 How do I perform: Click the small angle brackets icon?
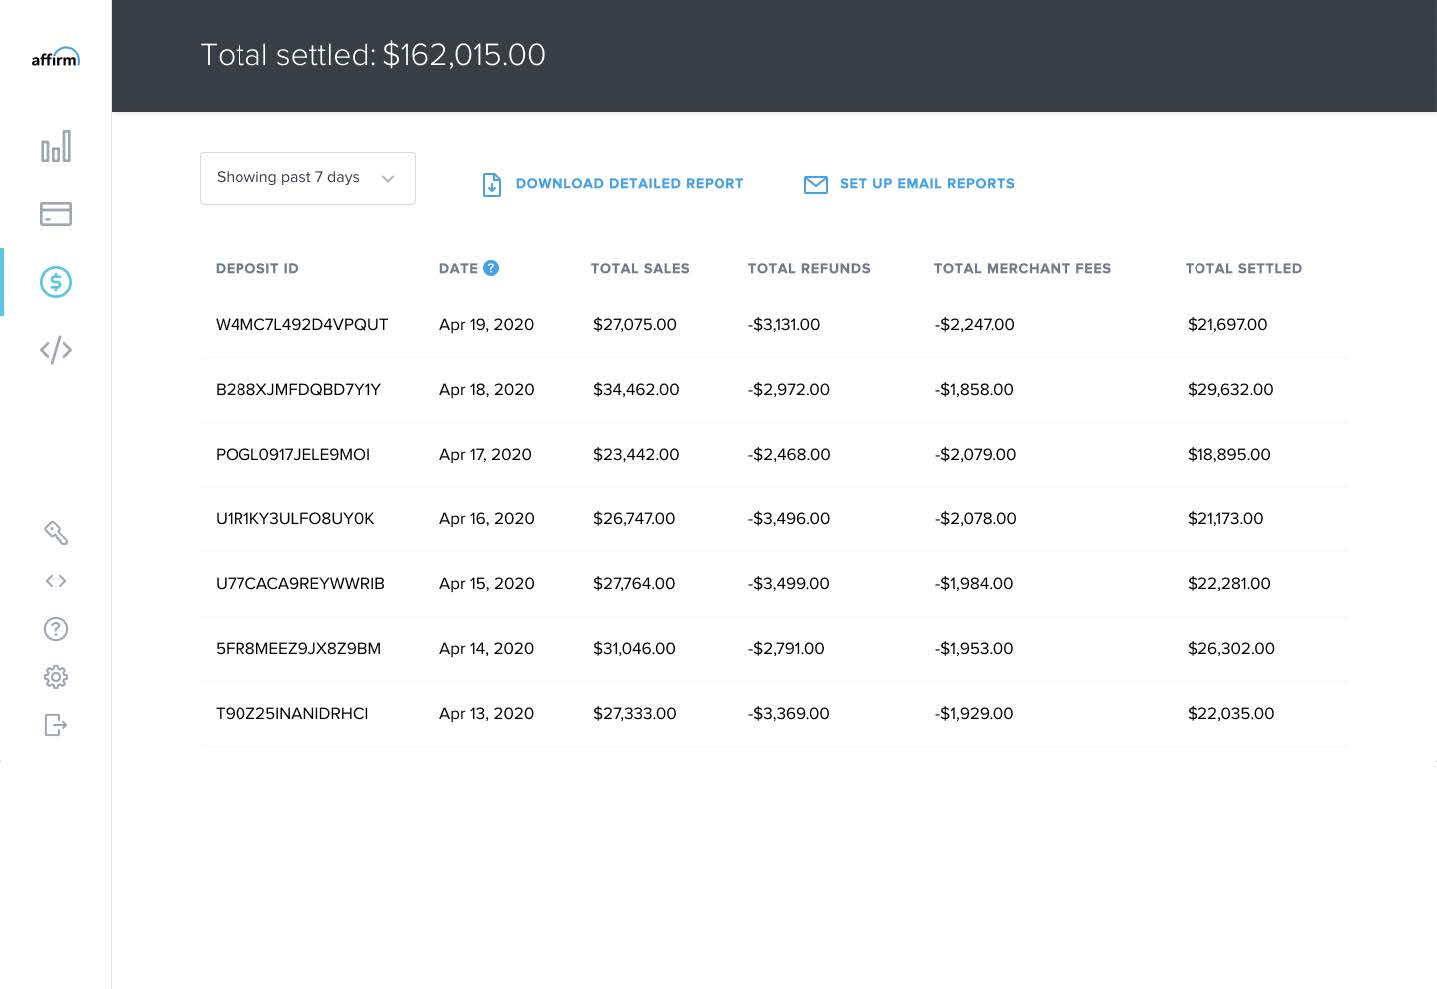(56, 581)
